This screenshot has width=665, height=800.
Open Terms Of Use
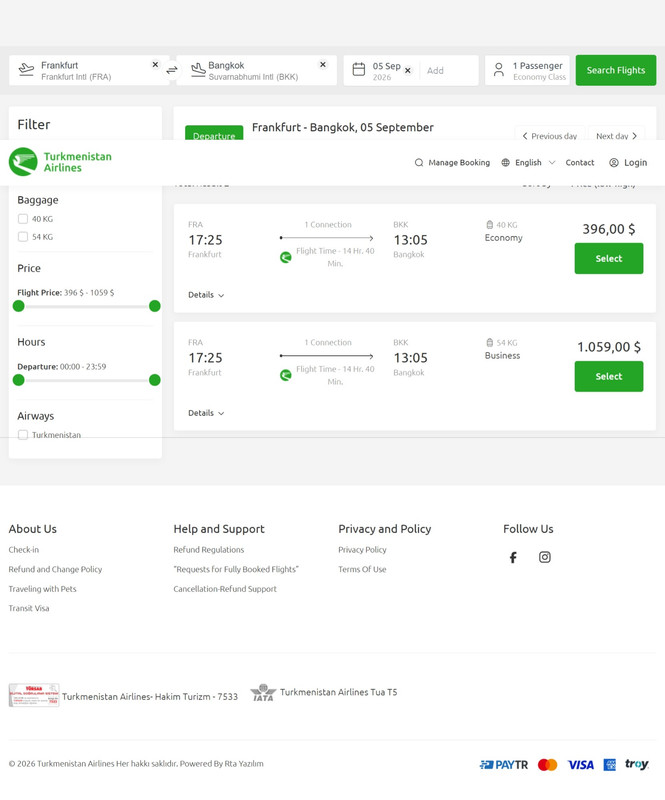point(362,569)
